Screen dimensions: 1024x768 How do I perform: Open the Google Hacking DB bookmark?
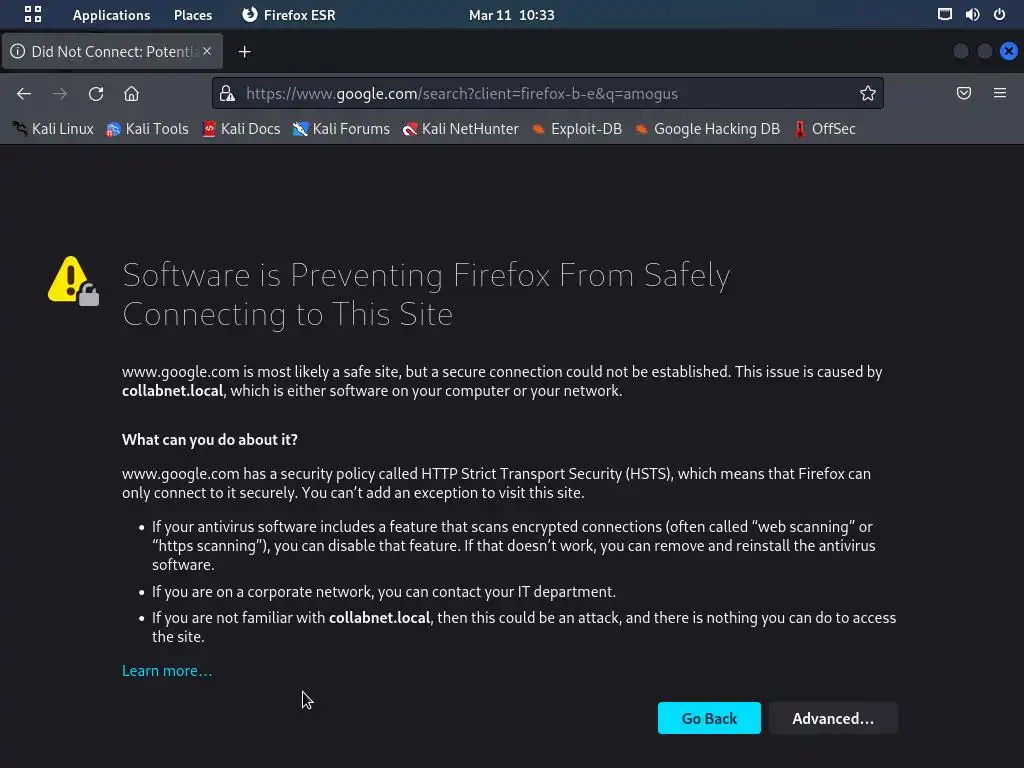(708, 129)
